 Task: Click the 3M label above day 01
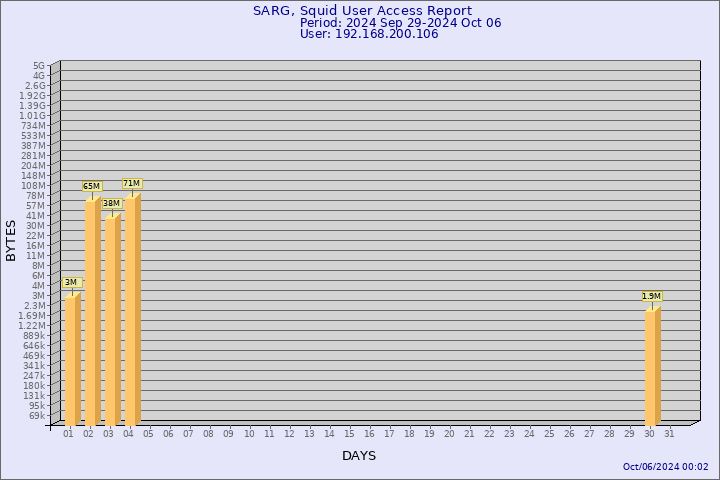click(71, 282)
